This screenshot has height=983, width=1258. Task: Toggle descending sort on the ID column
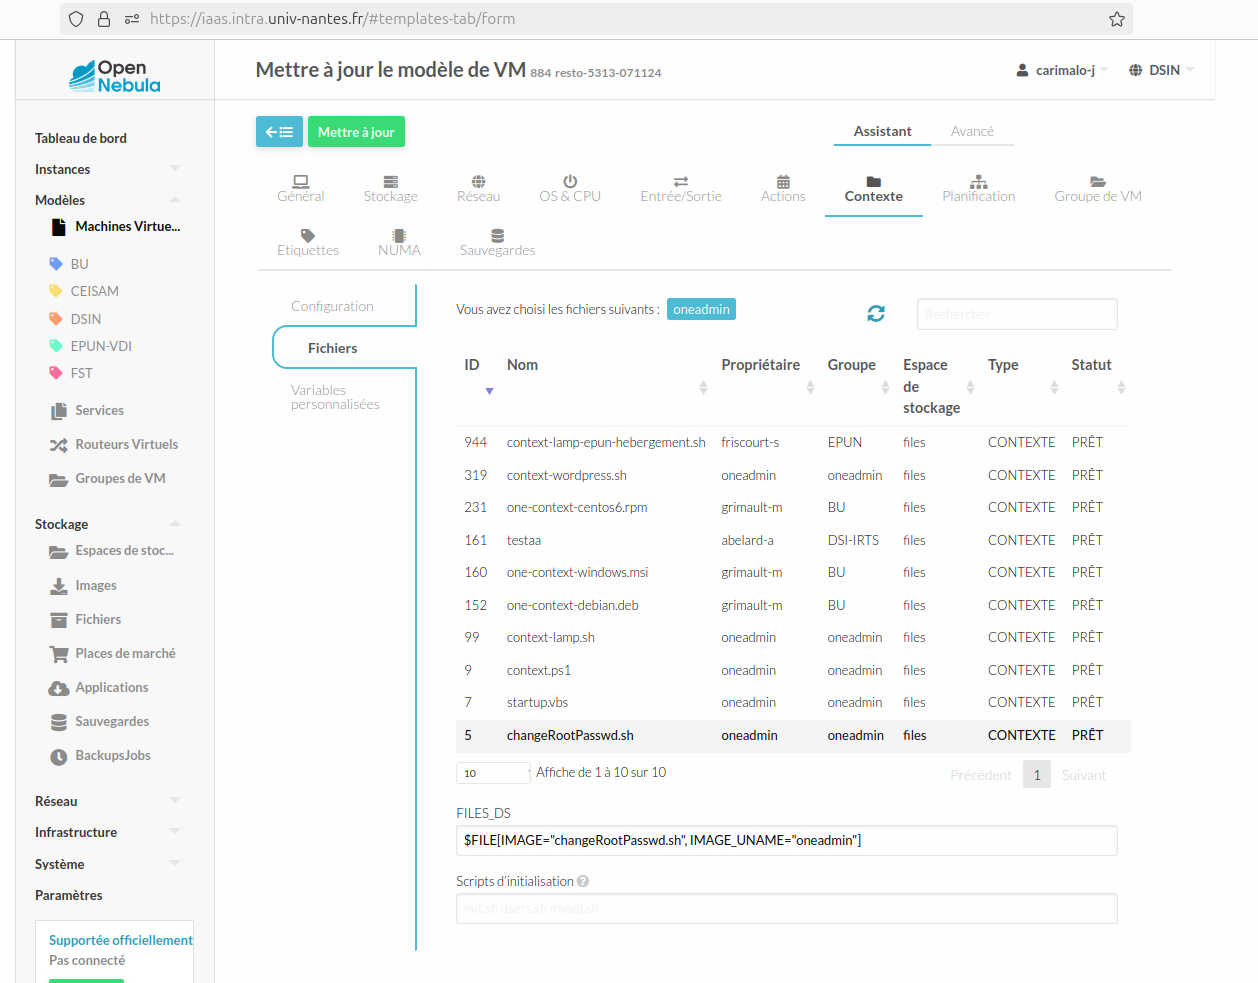[x=489, y=390]
